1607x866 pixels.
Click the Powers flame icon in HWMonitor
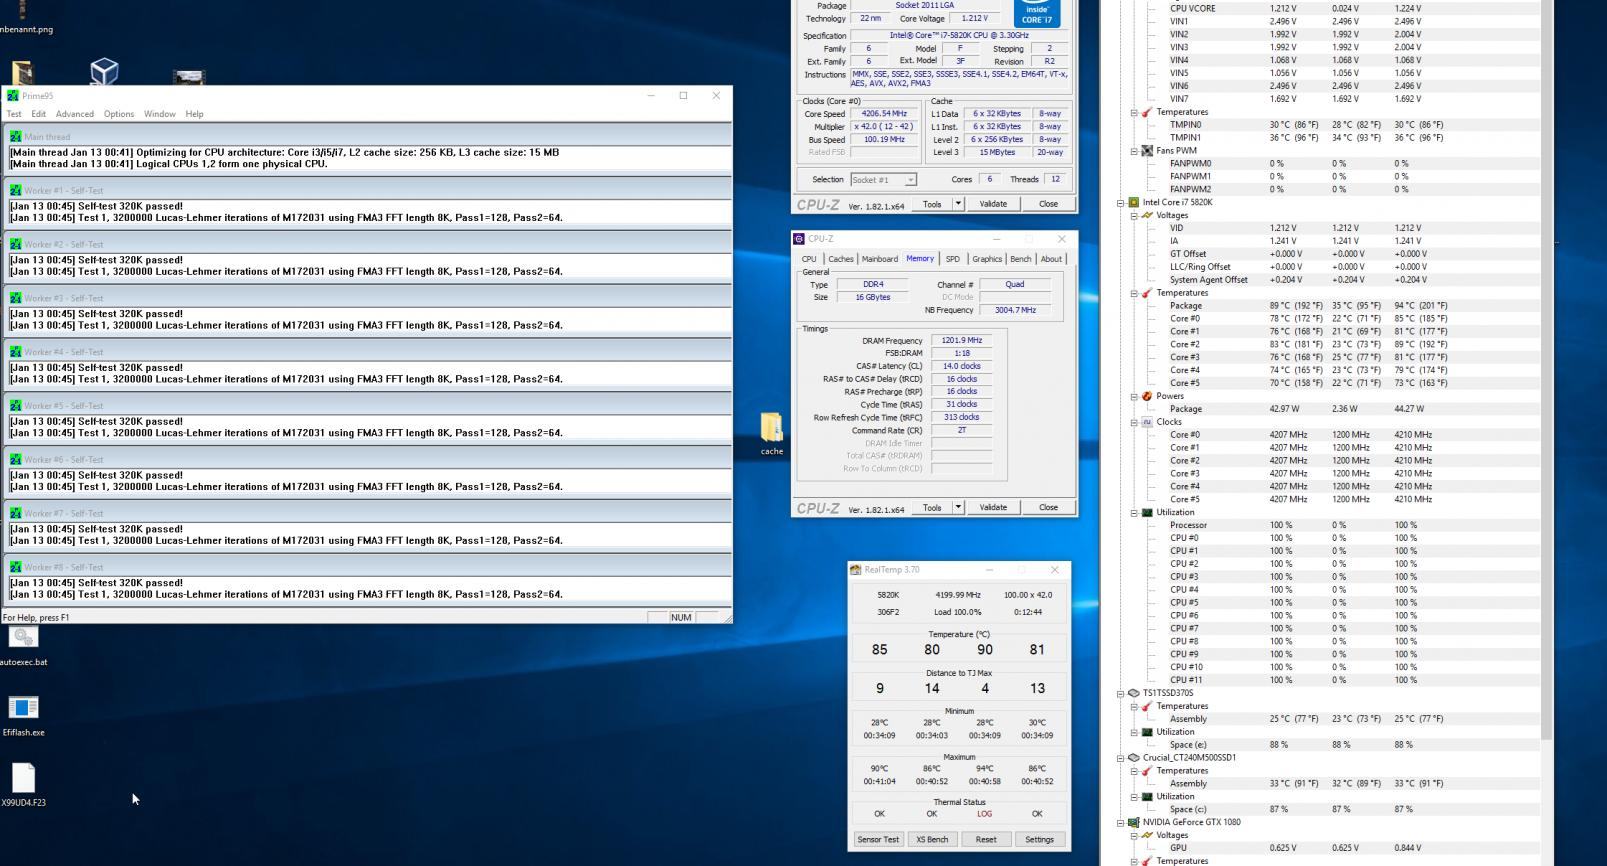coord(1147,396)
